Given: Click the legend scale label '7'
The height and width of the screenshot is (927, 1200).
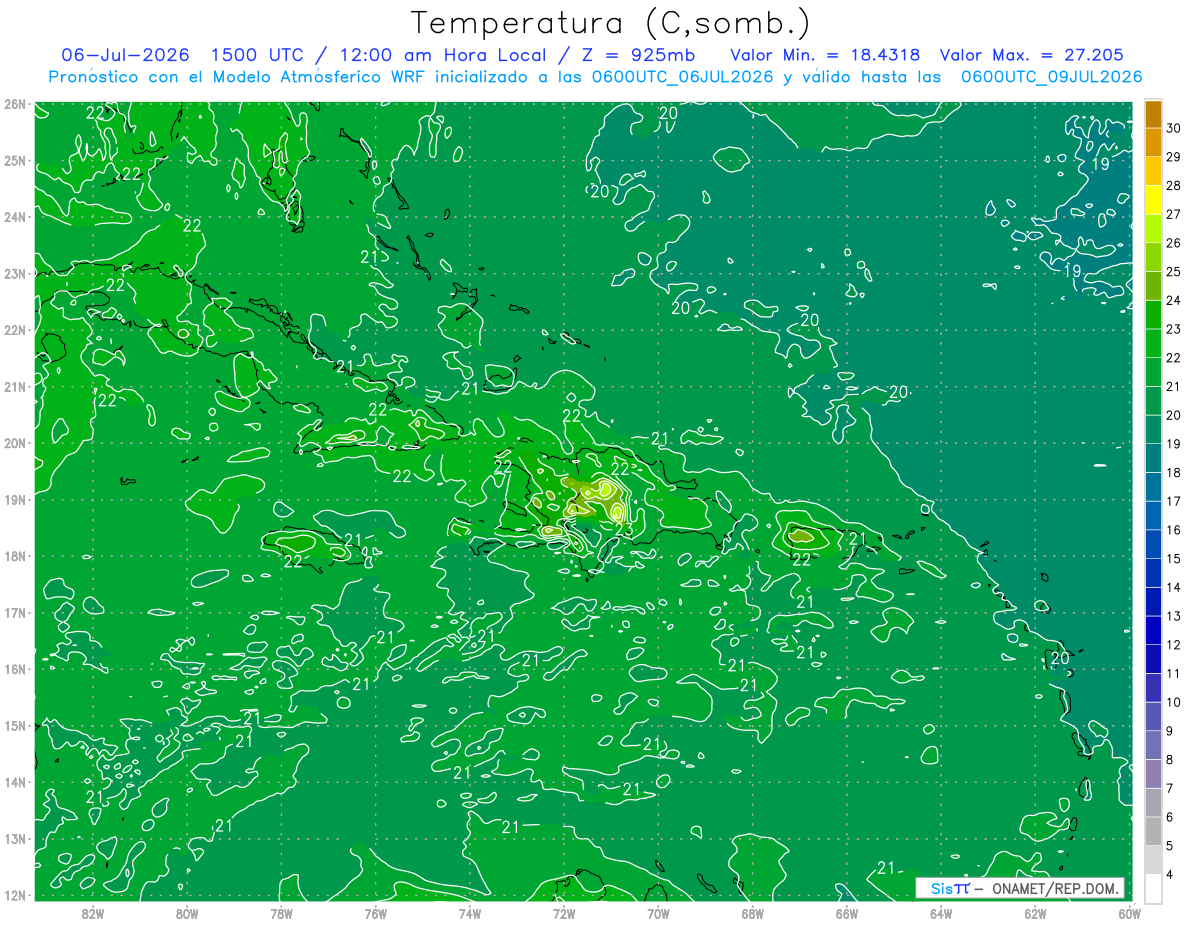Looking at the screenshot, I should 1172,789.
